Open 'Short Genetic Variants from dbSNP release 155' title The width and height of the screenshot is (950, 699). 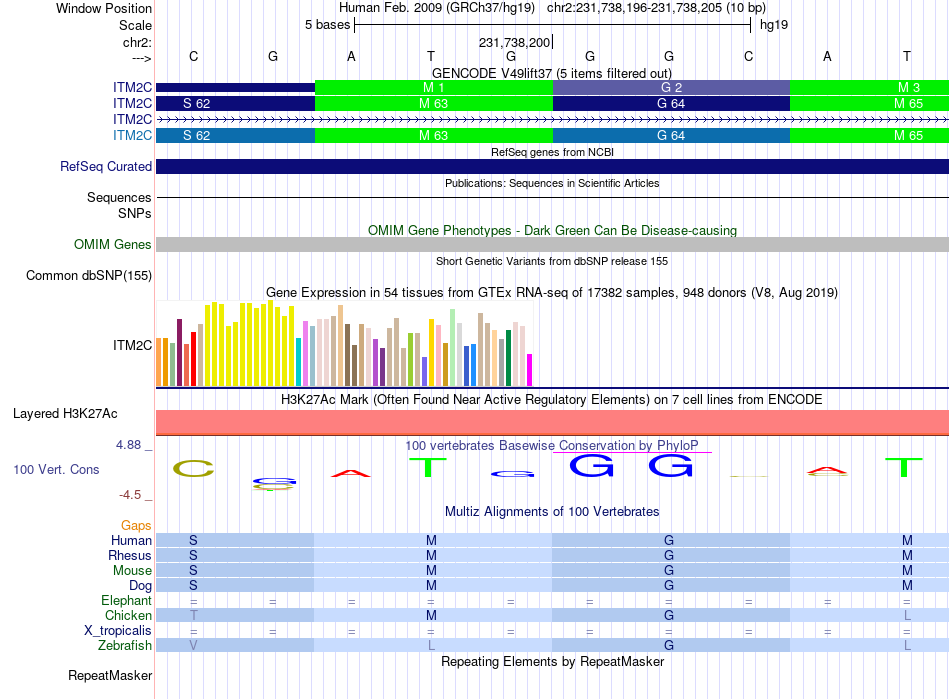[x=552, y=261]
